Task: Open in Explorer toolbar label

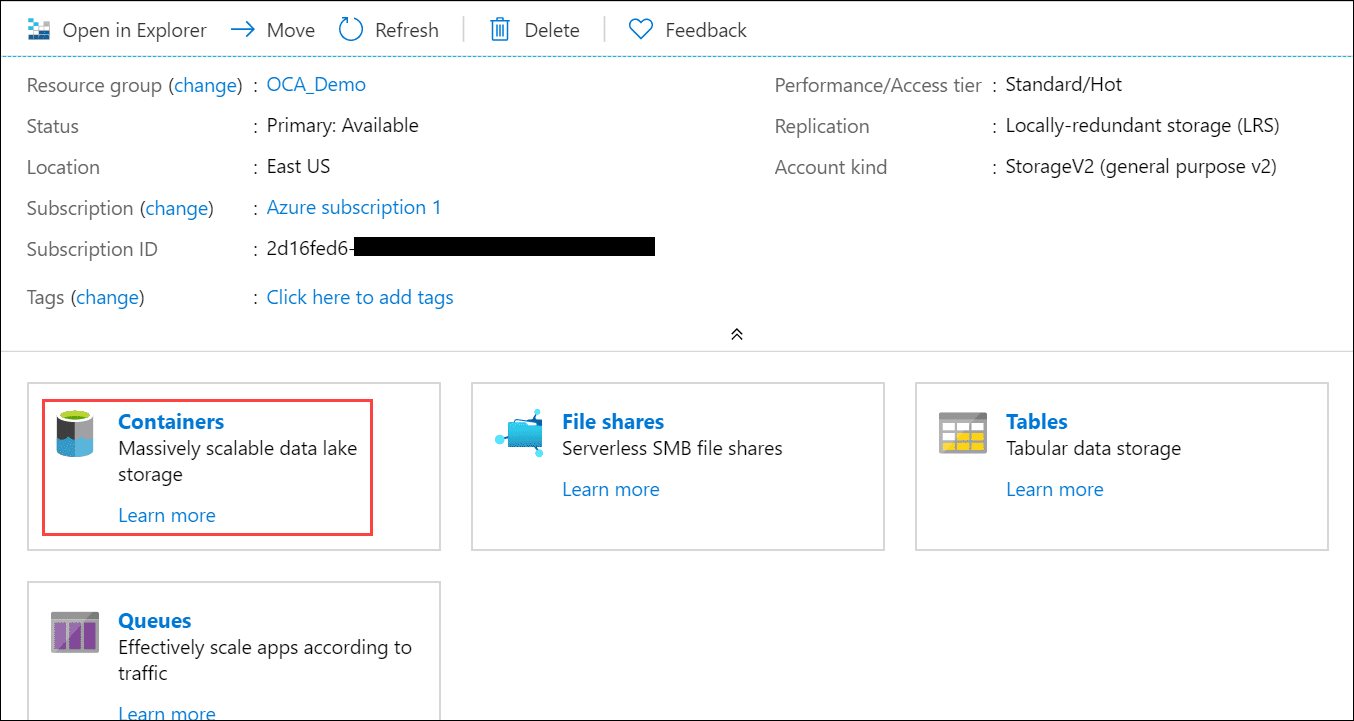Action: point(135,31)
